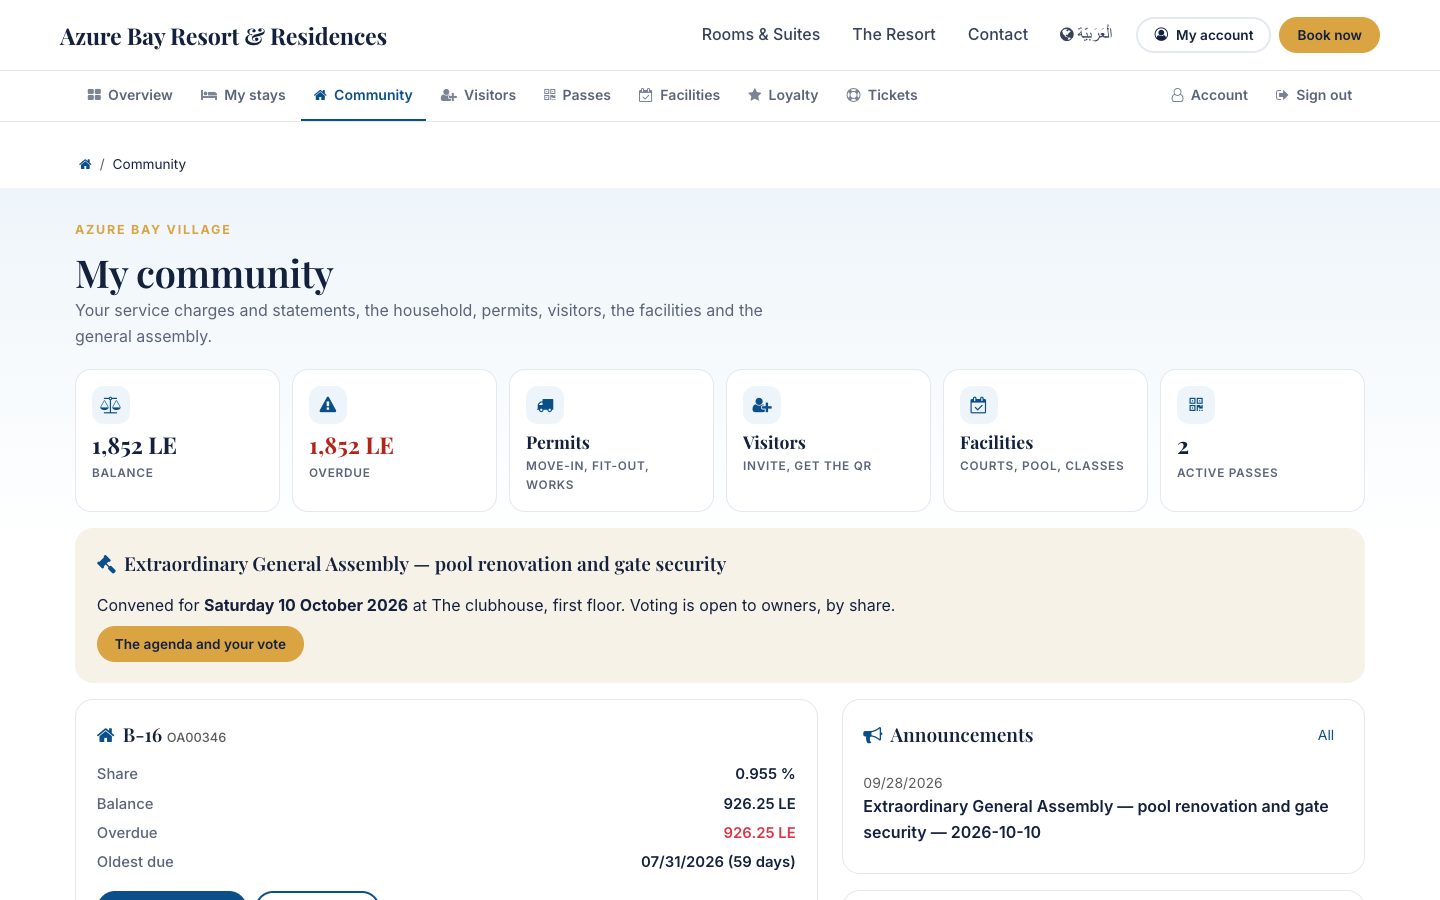The width and height of the screenshot is (1440, 900).
Task: Open the Overview tab
Action: [x=130, y=95]
